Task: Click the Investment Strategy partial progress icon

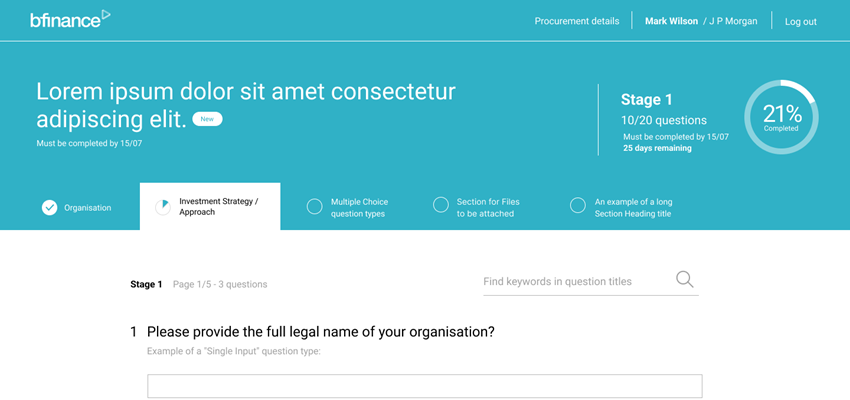Action: click(x=163, y=207)
